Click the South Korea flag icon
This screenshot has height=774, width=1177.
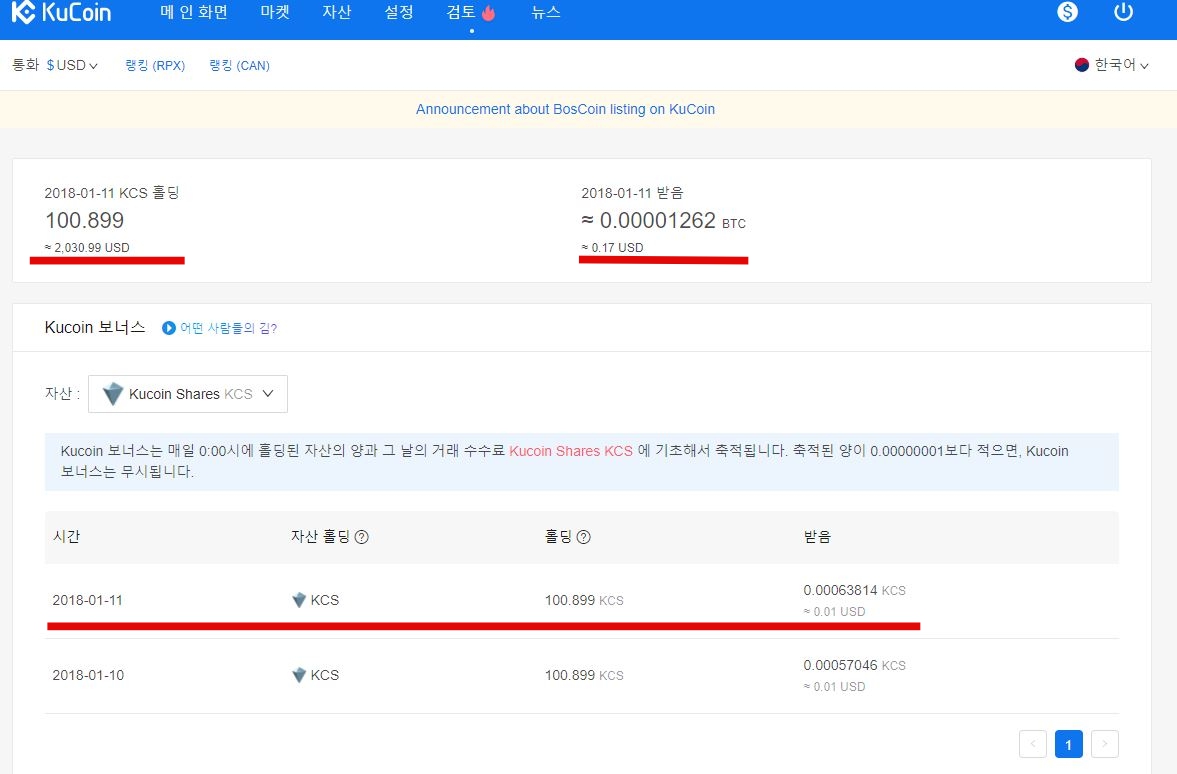click(1082, 65)
